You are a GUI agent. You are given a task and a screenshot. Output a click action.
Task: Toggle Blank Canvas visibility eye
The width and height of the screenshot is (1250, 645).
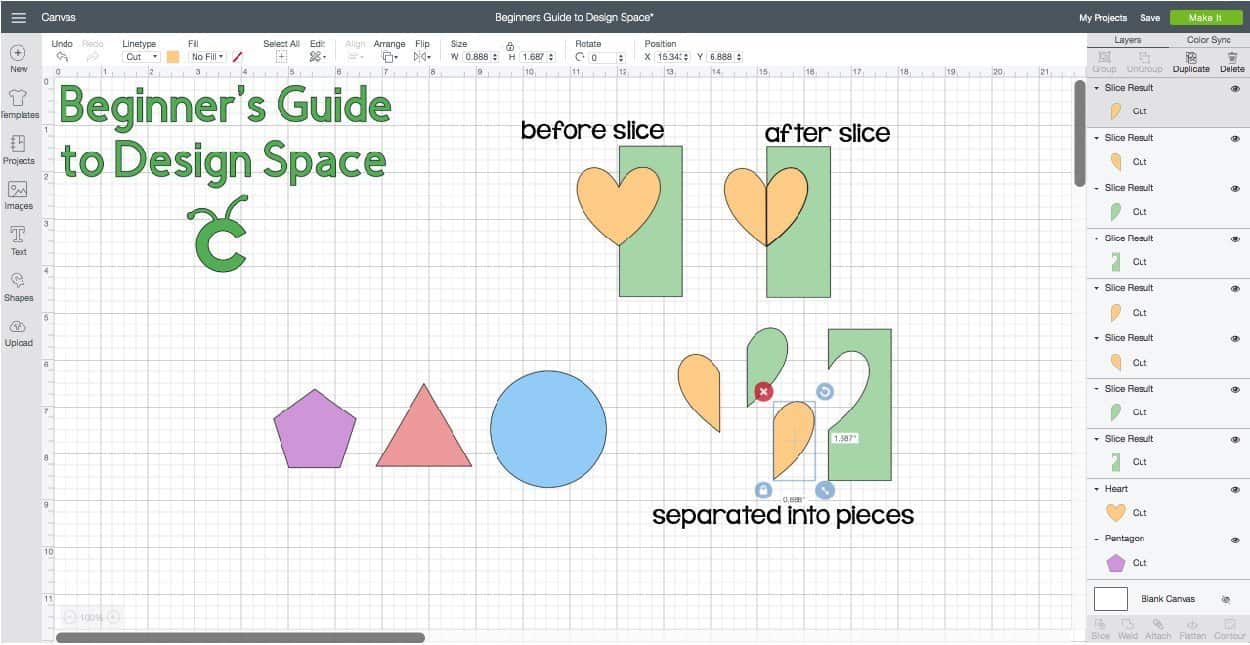coord(1226,599)
